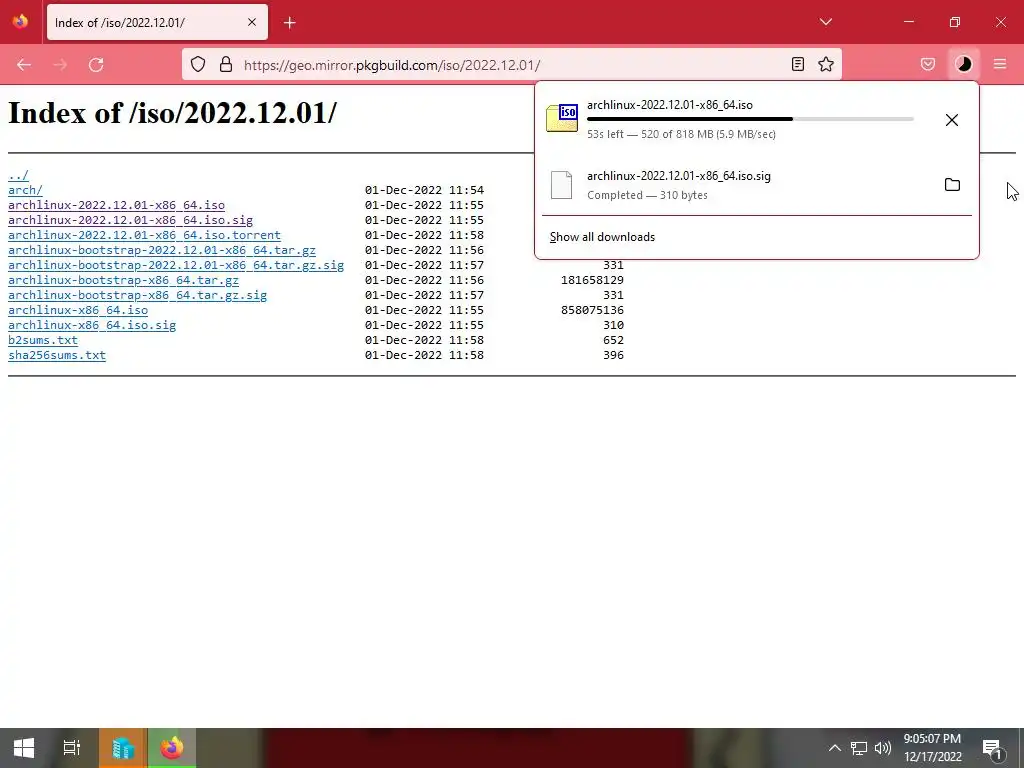This screenshot has width=1024, height=768.
Task: Open the Pocket save icon
Action: (927, 64)
